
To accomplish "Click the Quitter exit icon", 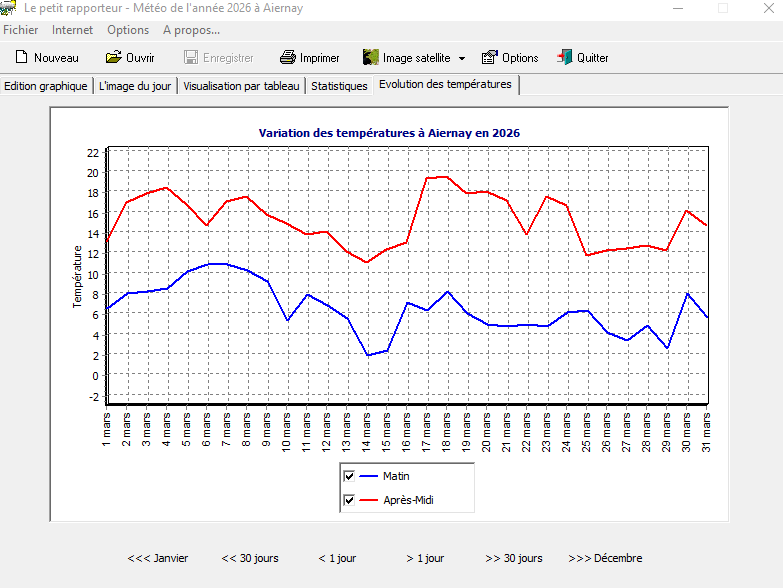I will tap(565, 58).
